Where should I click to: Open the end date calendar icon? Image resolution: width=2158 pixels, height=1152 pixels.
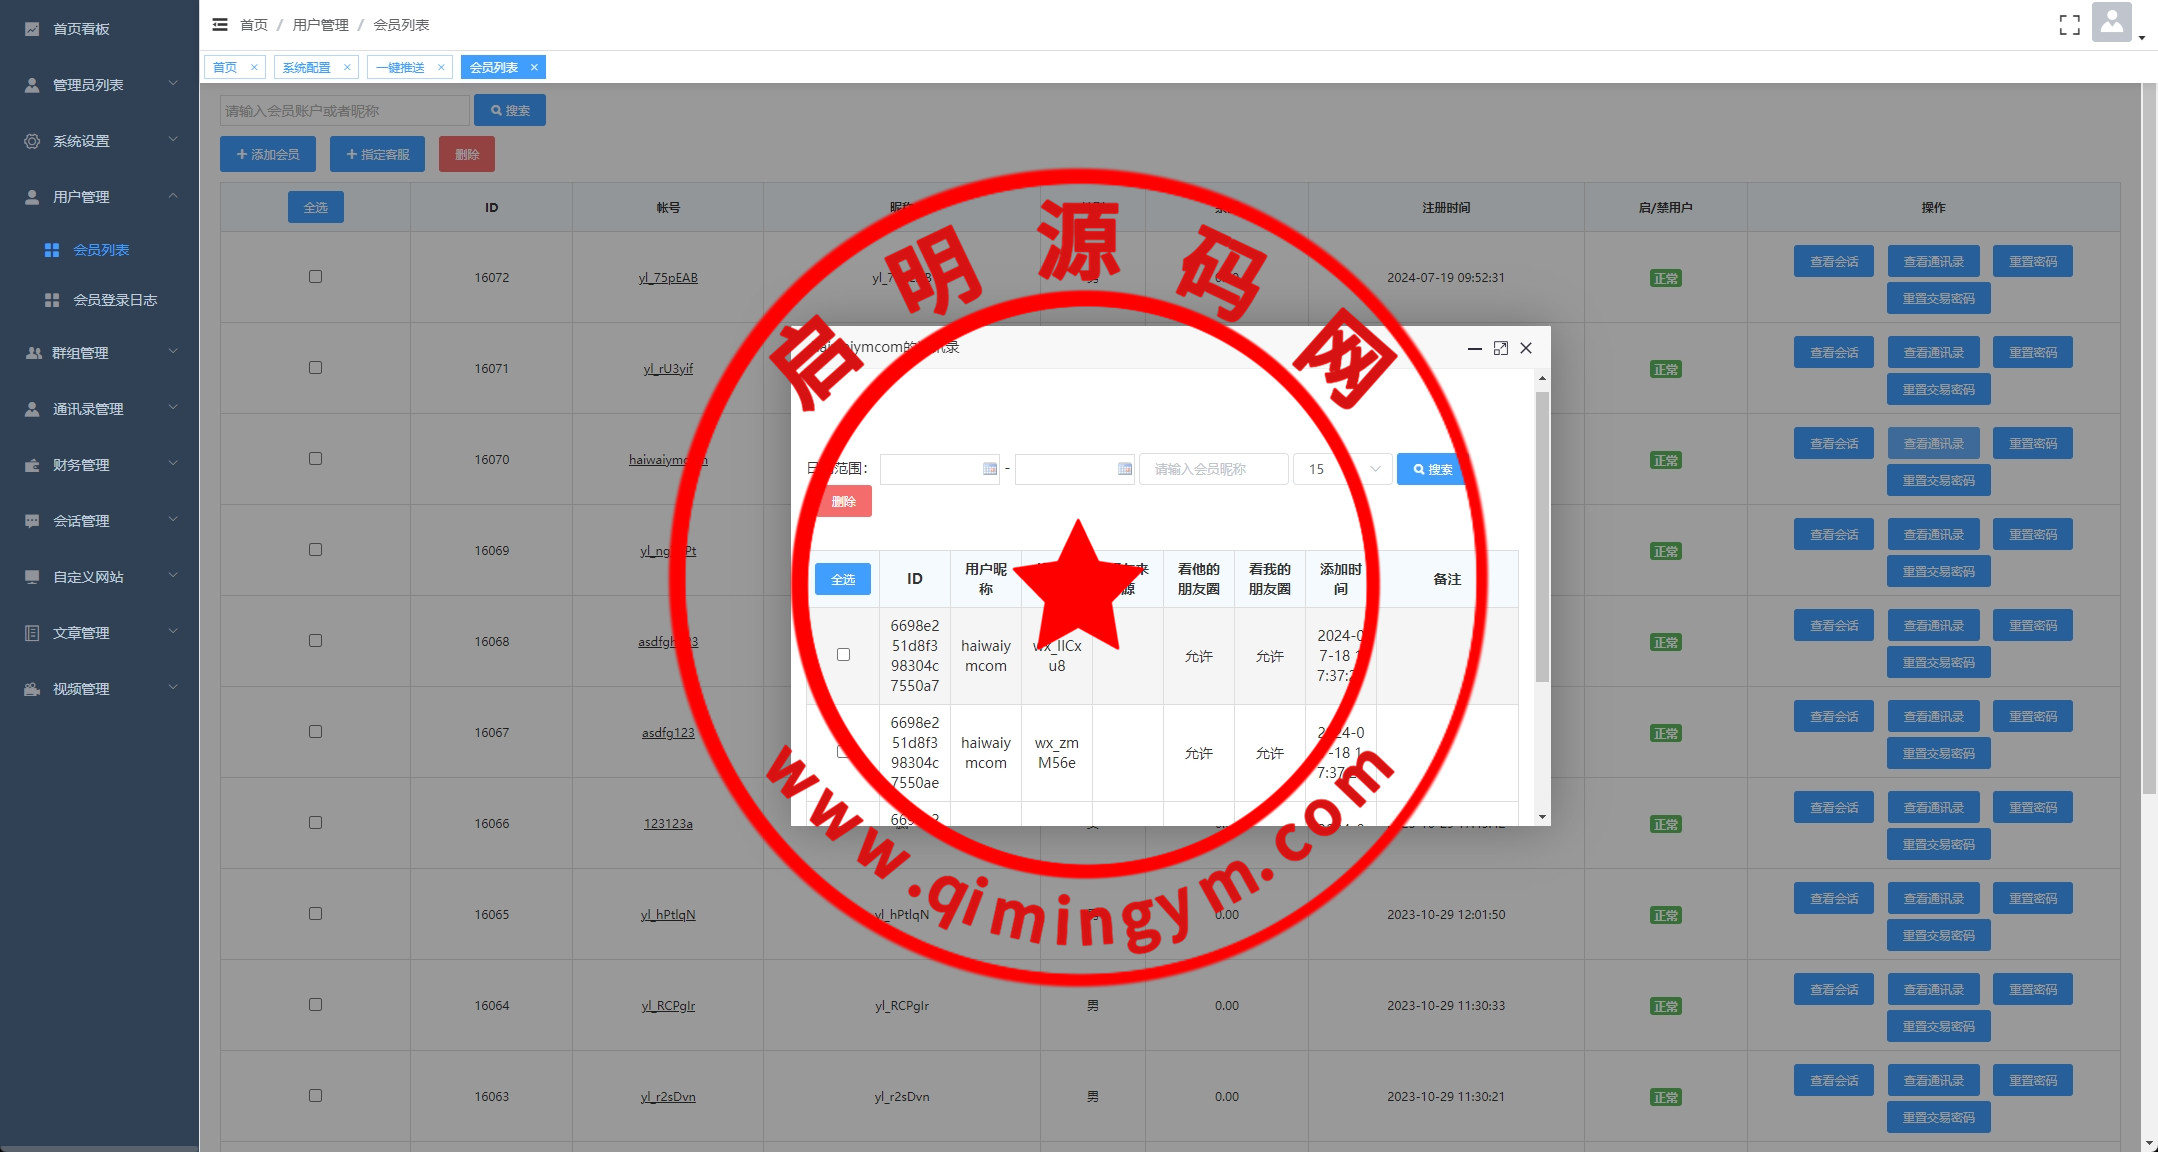[1124, 469]
